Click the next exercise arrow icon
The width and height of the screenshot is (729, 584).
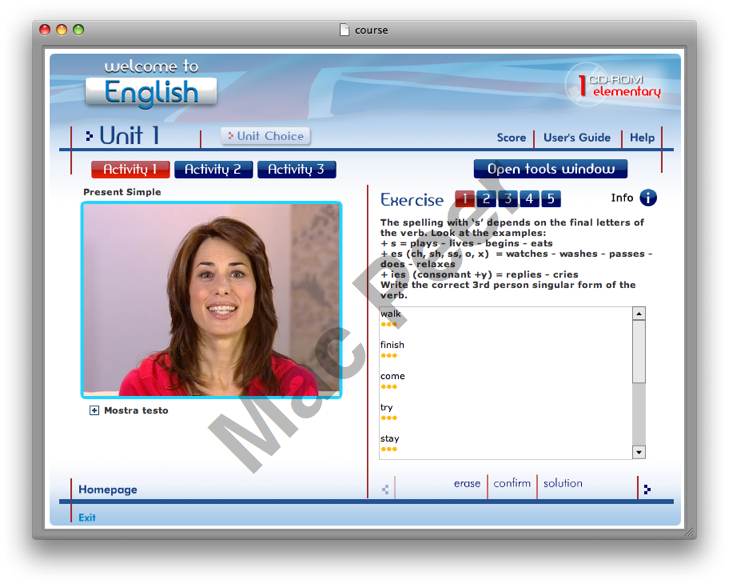point(646,489)
